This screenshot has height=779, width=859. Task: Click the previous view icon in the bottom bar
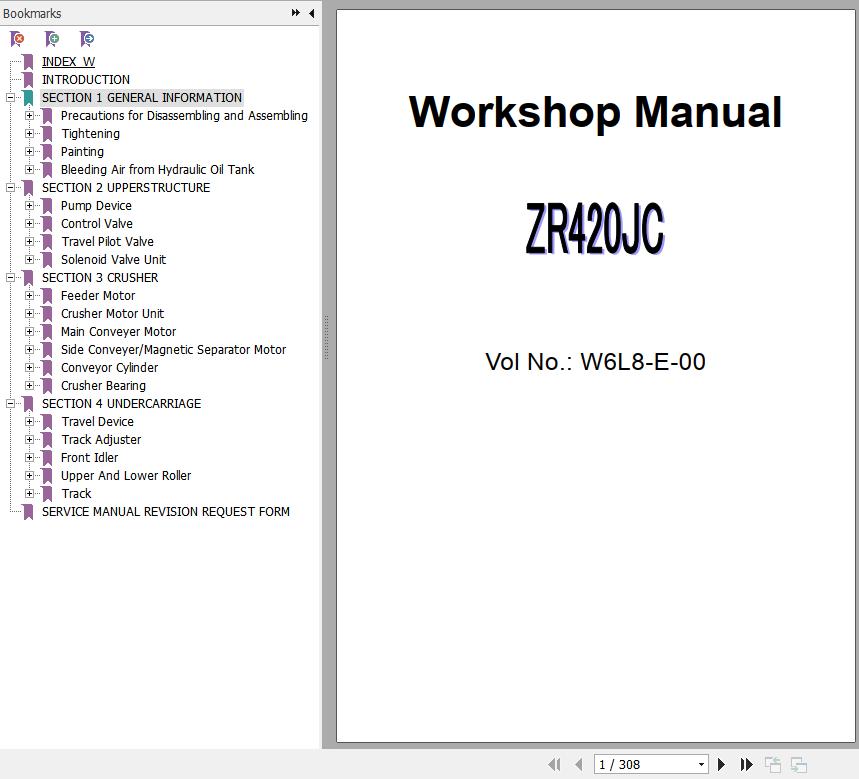772,765
